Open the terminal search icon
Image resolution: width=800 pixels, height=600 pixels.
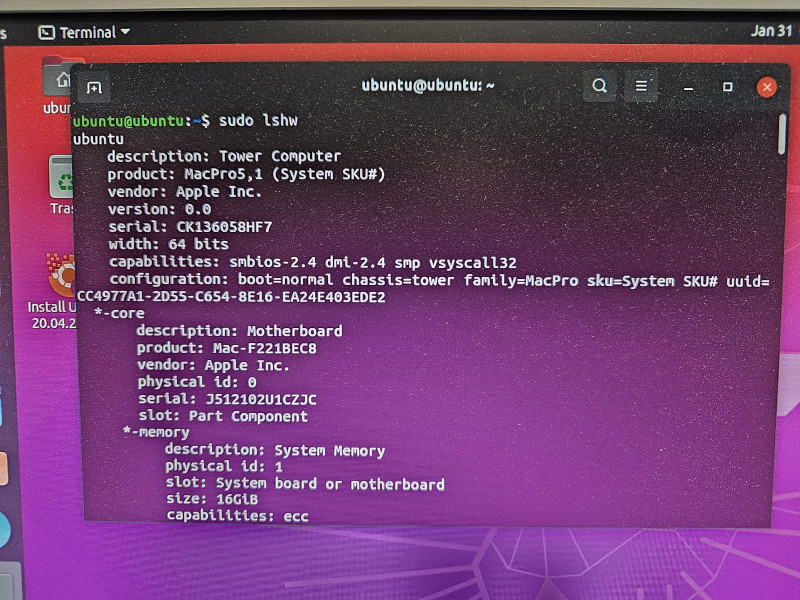(599, 86)
